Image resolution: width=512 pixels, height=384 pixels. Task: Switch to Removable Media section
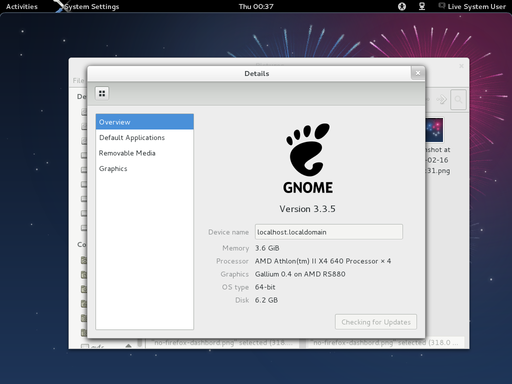click(145, 153)
